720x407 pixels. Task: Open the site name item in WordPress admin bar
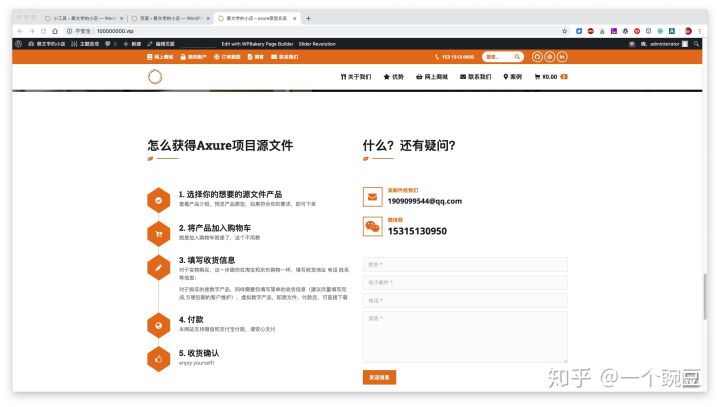(x=47, y=44)
